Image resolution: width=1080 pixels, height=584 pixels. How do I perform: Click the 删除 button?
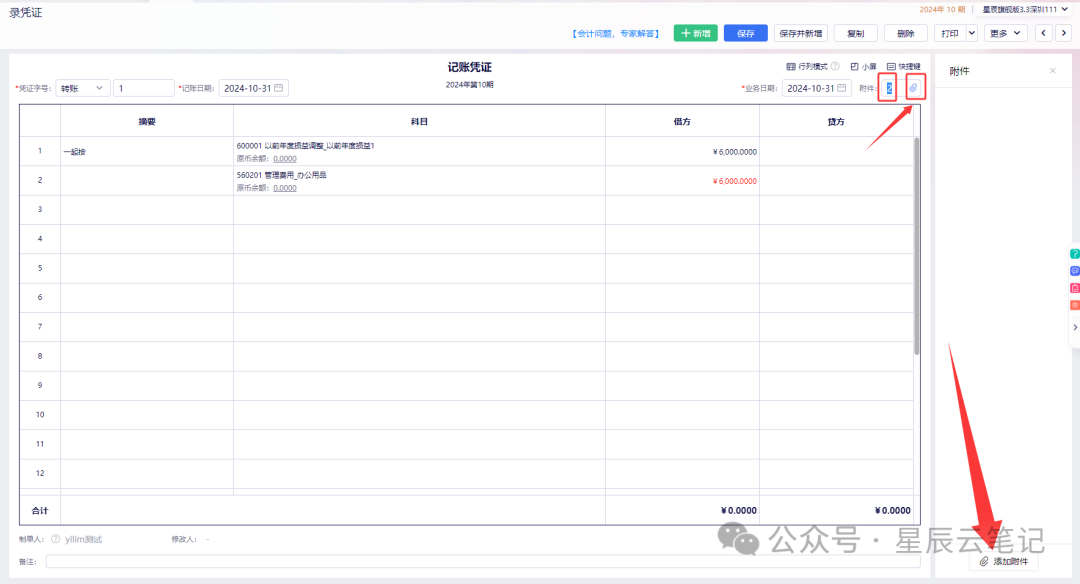[906, 33]
